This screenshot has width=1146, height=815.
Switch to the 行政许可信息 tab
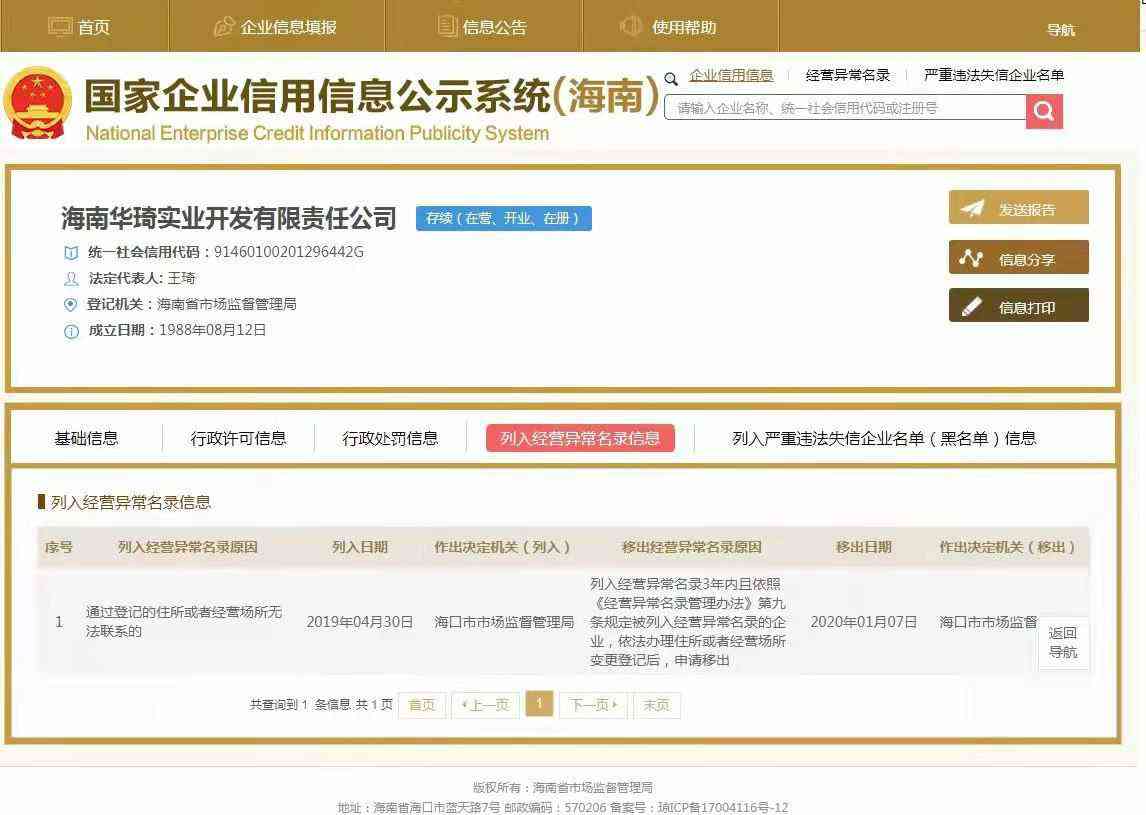[238, 438]
